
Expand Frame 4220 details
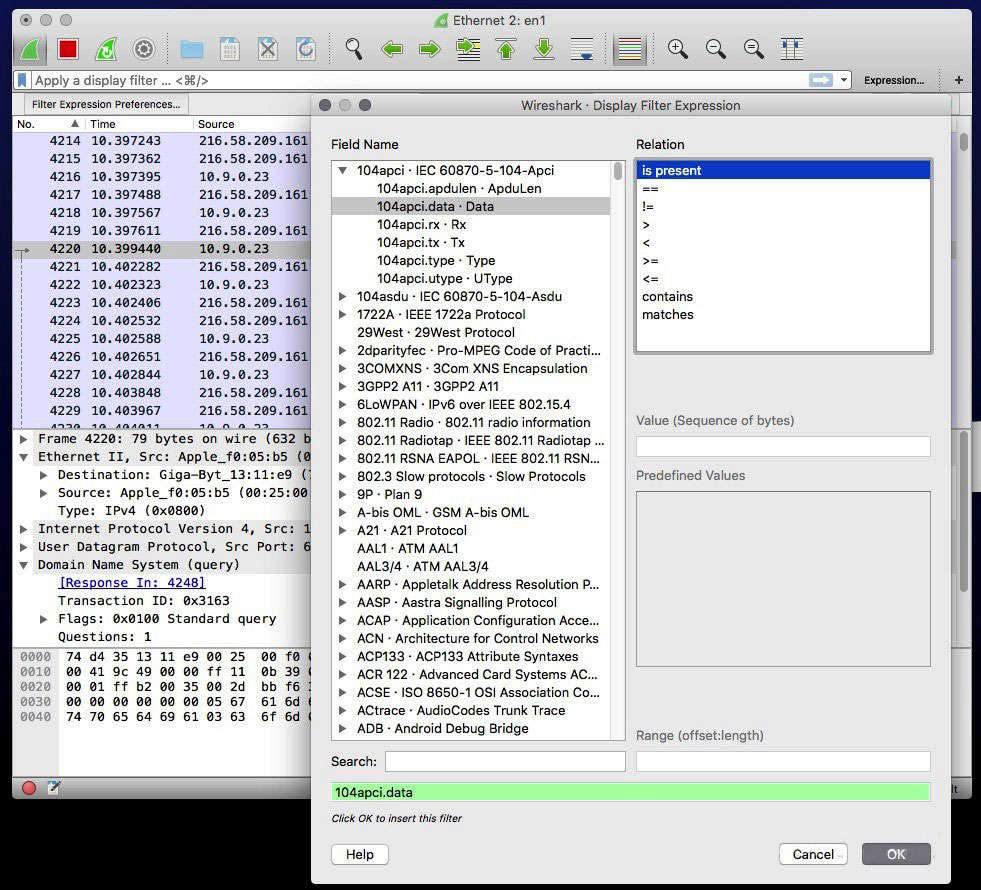(x=23, y=439)
